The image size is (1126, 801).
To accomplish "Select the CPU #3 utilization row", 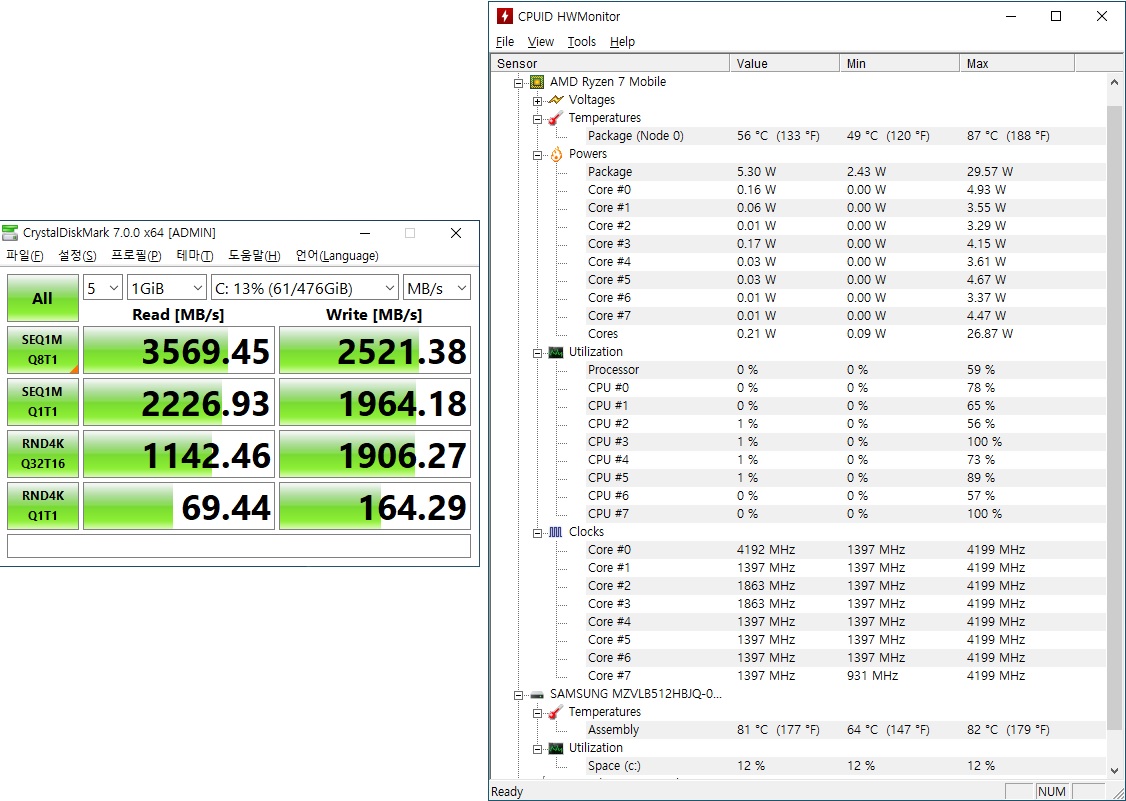I will (845, 442).
